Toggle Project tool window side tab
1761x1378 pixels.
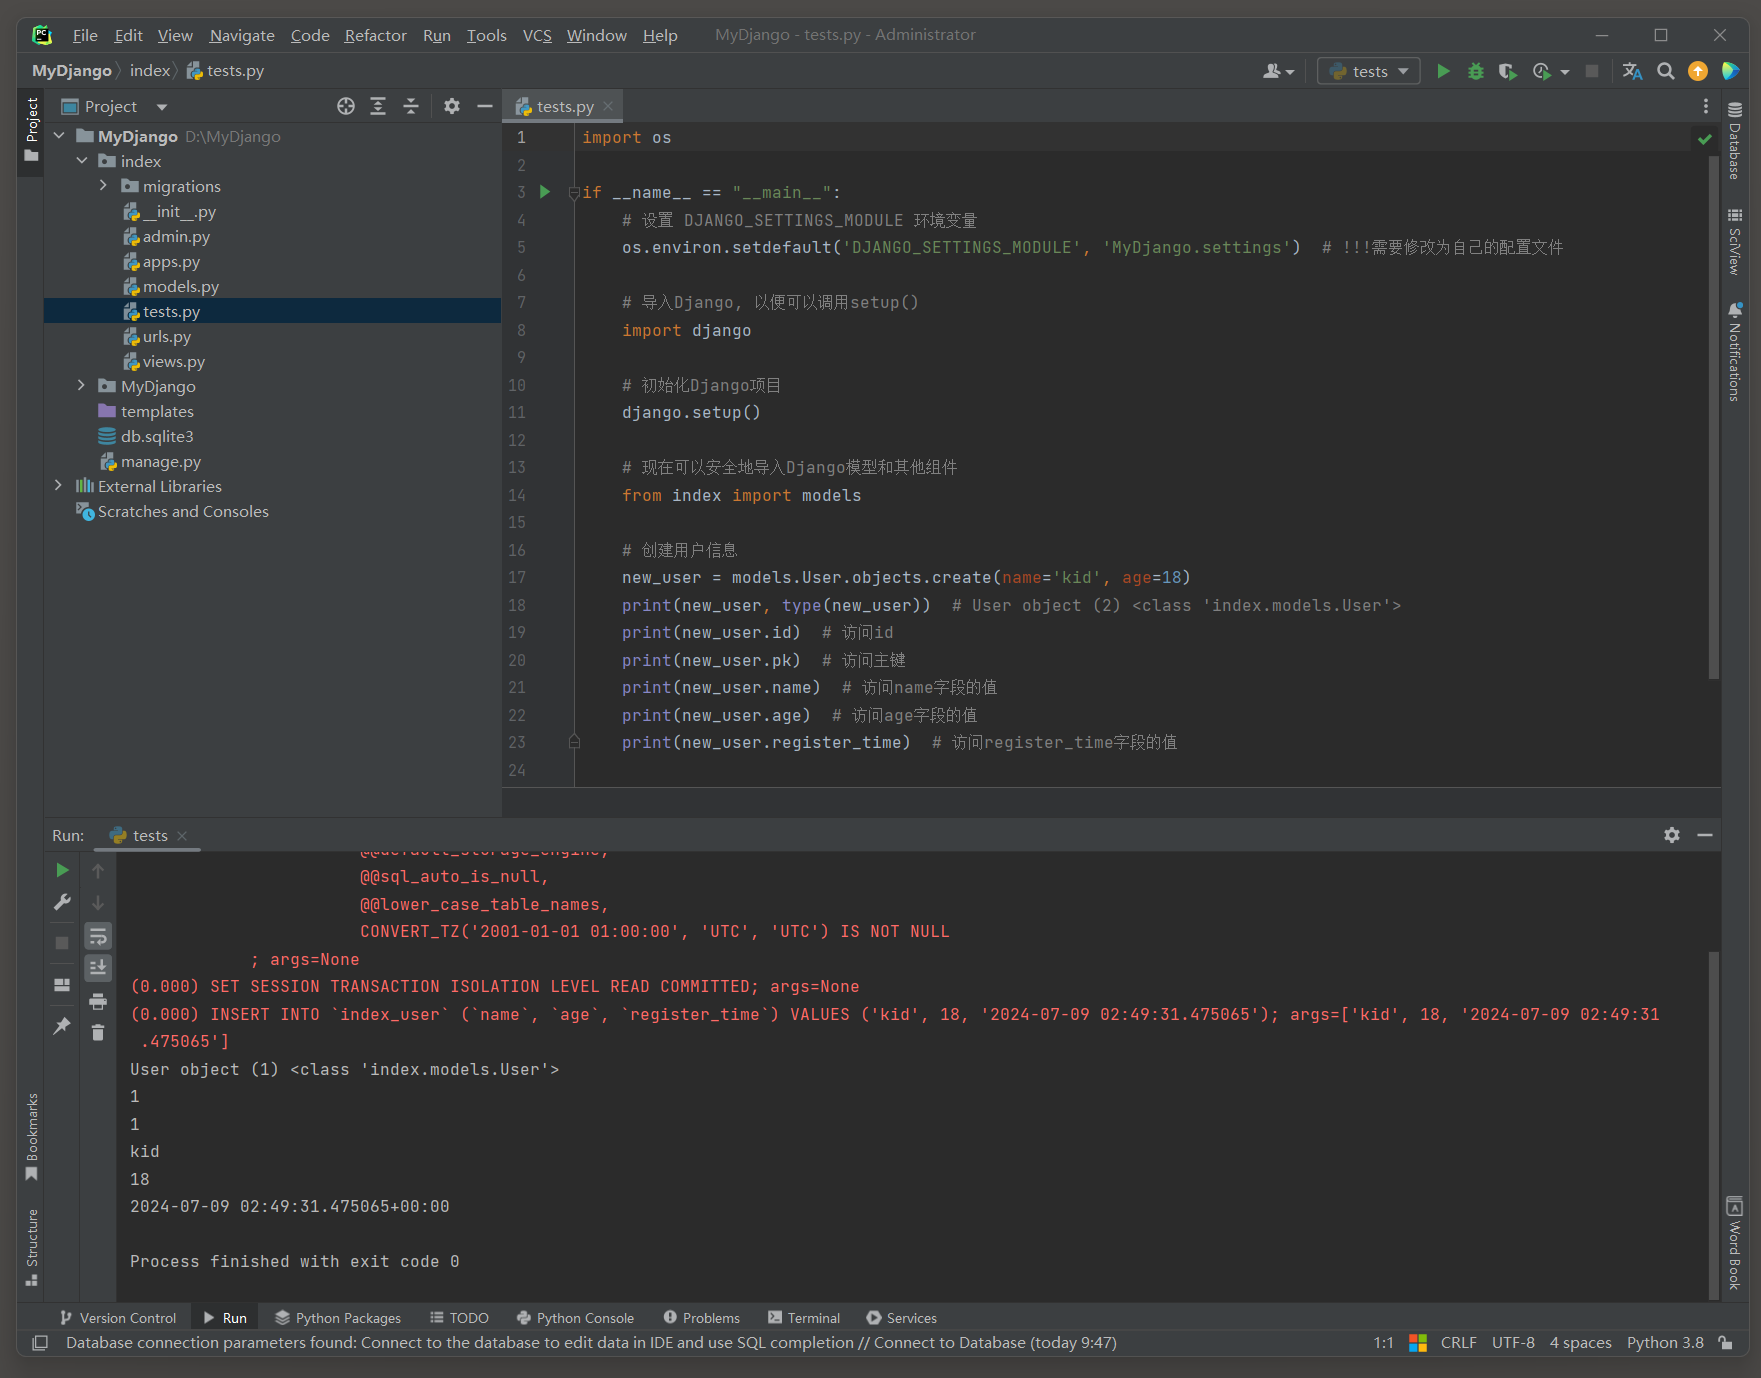[31, 130]
